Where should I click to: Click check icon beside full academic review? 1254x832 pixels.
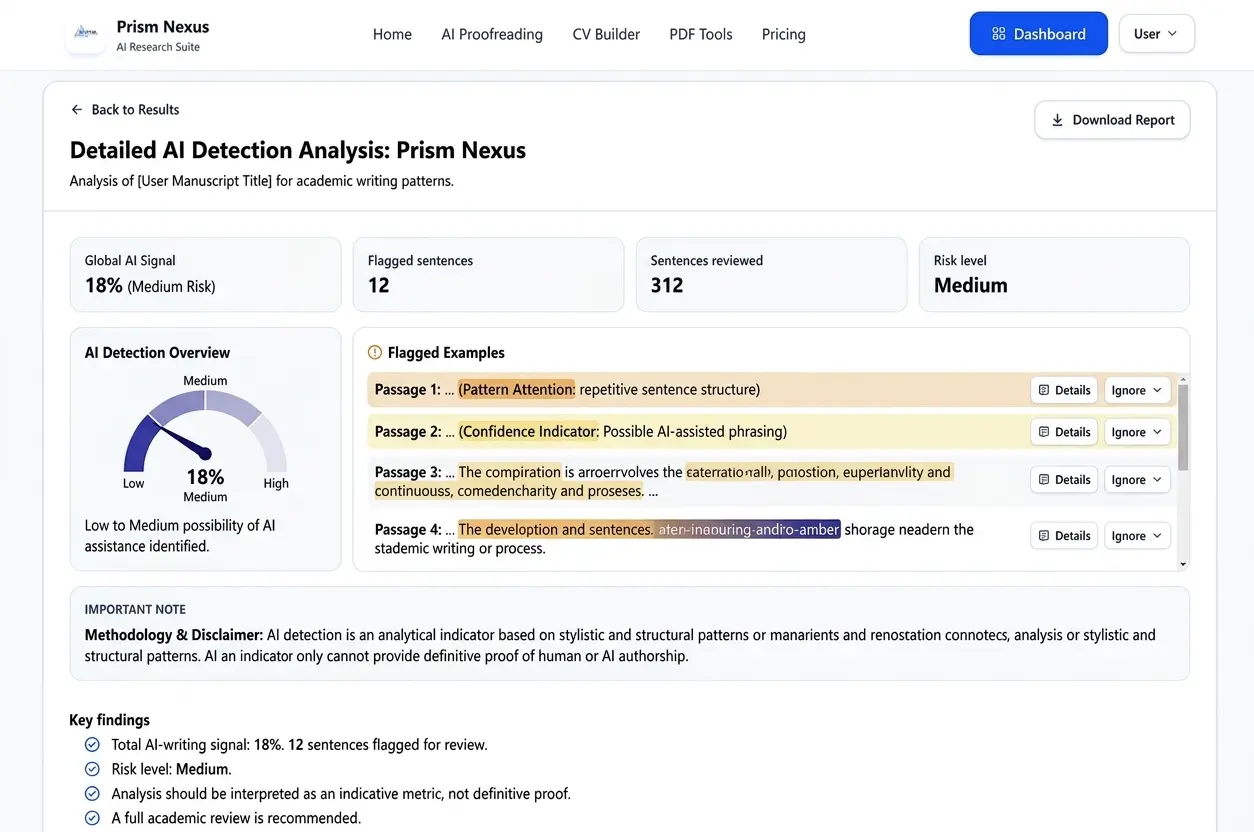(x=92, y=818)
